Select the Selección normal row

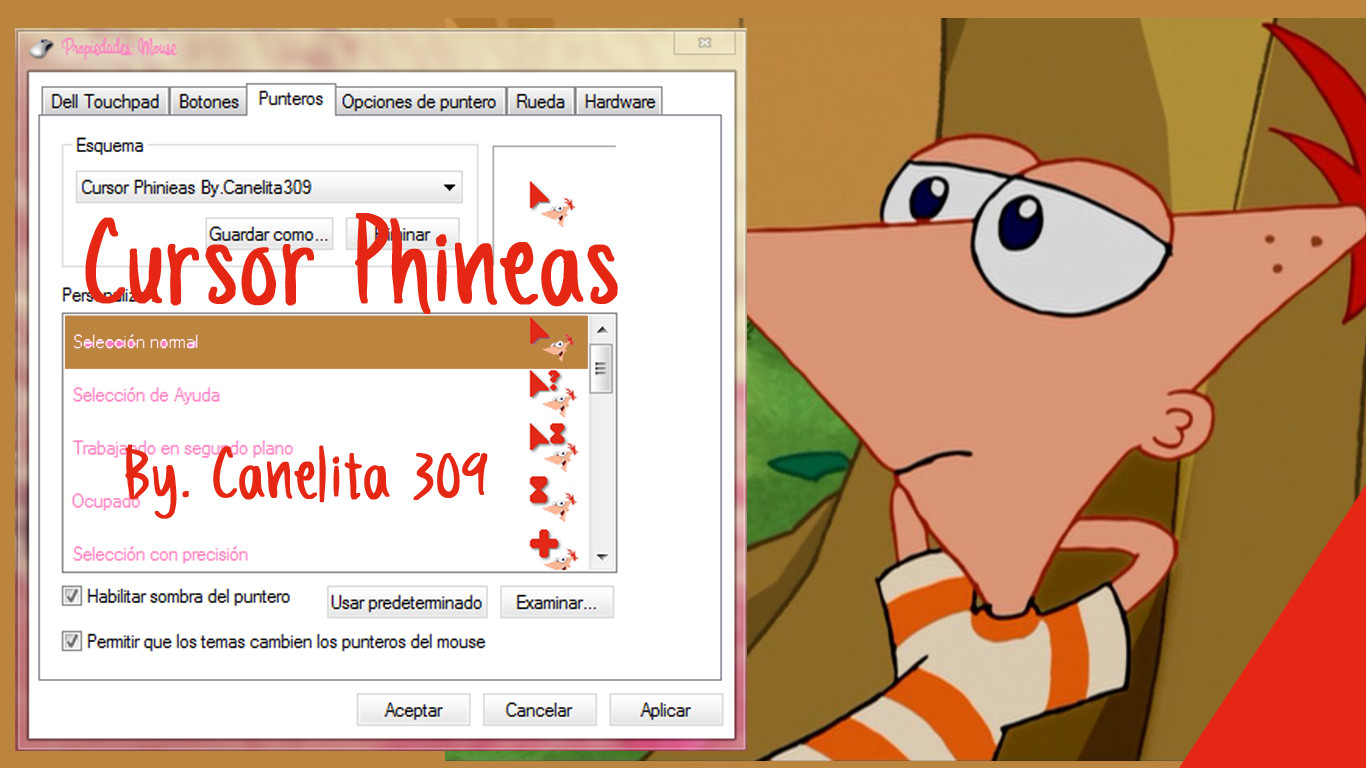tap(326, 342)
